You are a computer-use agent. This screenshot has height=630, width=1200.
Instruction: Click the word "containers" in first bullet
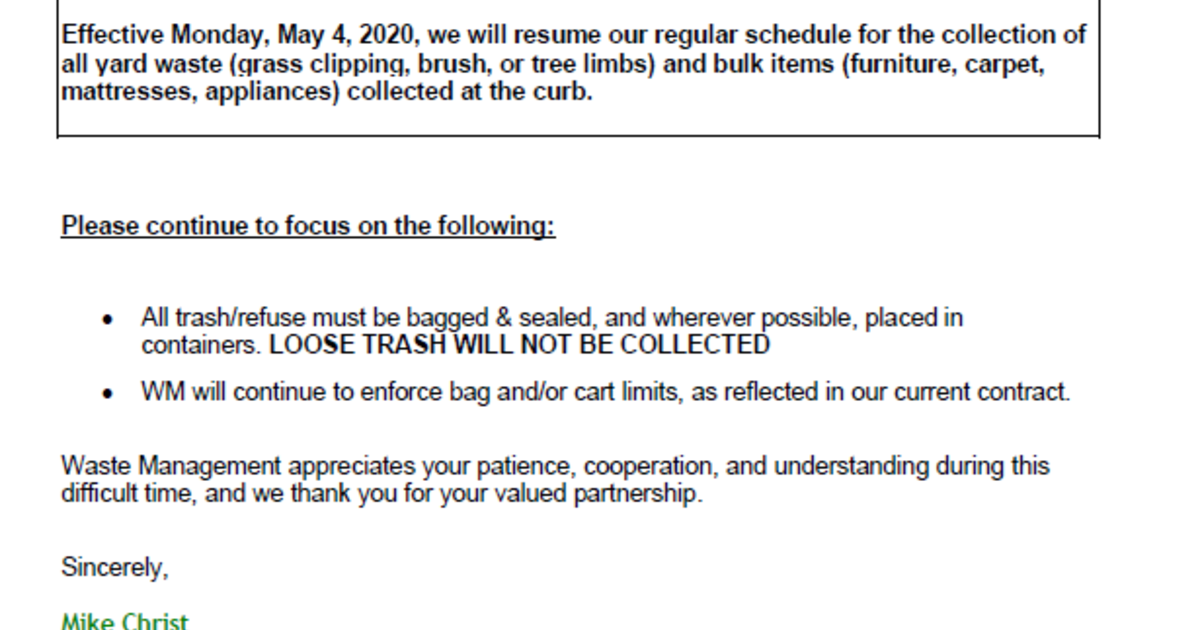[200, 346]
